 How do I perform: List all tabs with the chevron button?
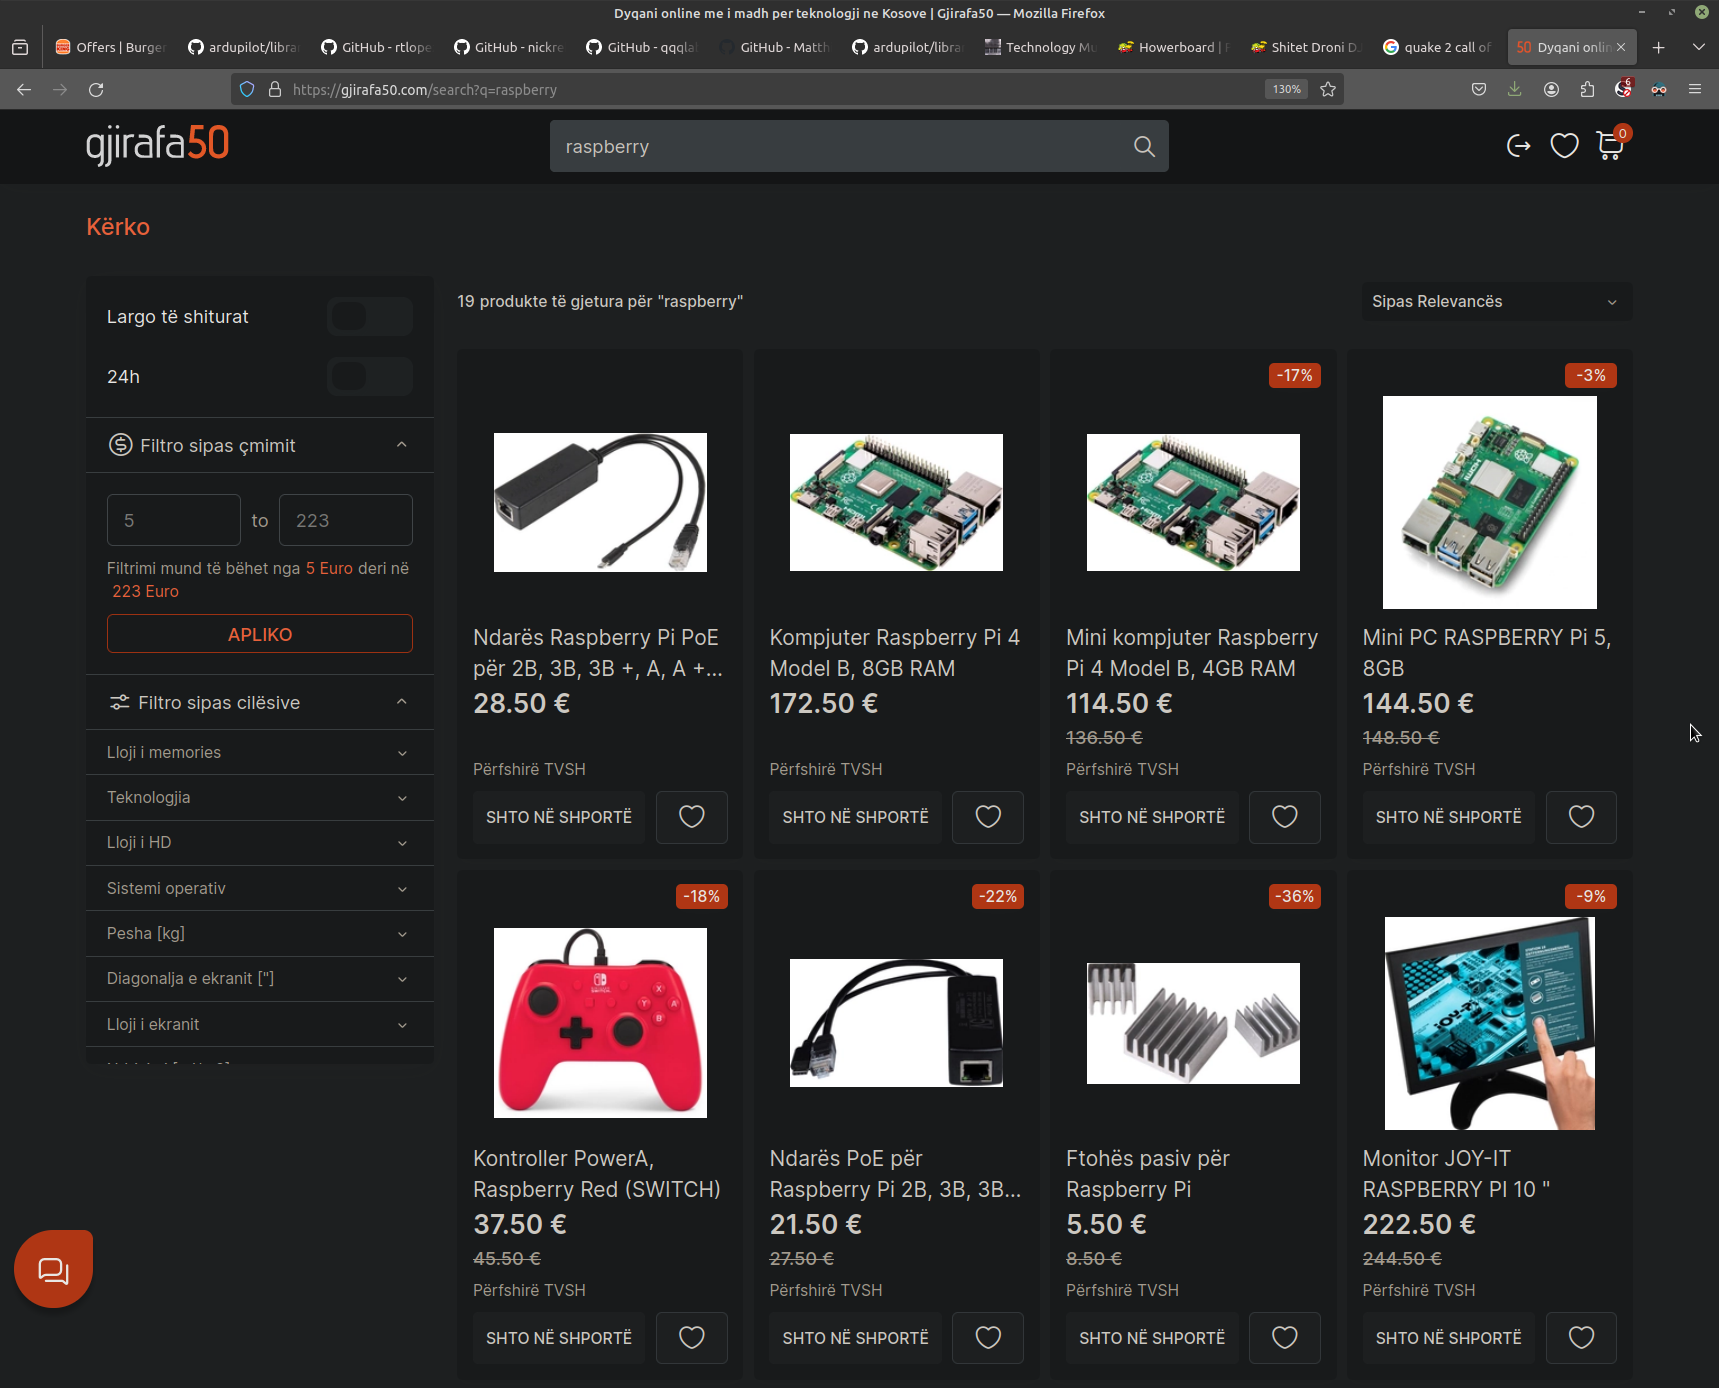click(1698, 47)
